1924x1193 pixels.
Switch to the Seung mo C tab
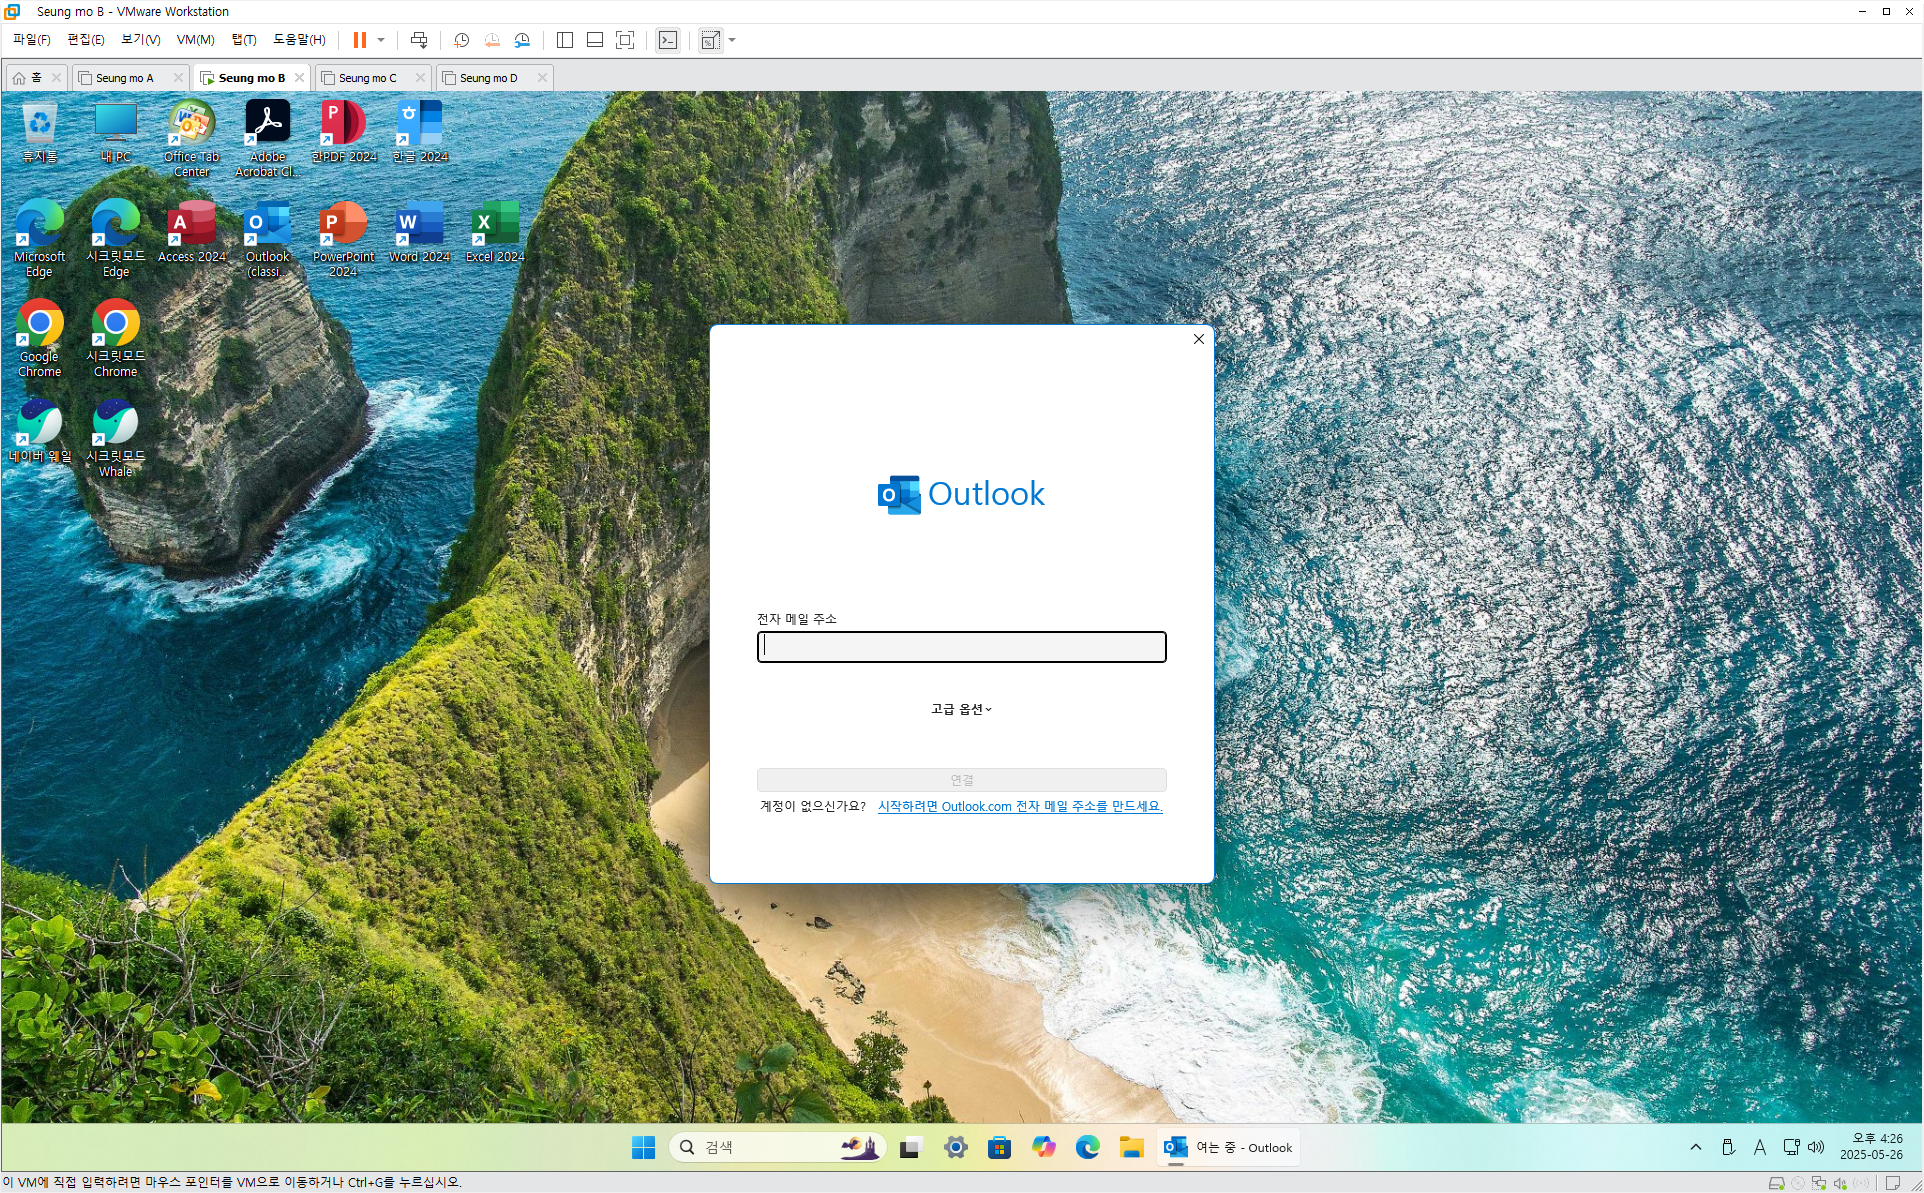(367, 78)
